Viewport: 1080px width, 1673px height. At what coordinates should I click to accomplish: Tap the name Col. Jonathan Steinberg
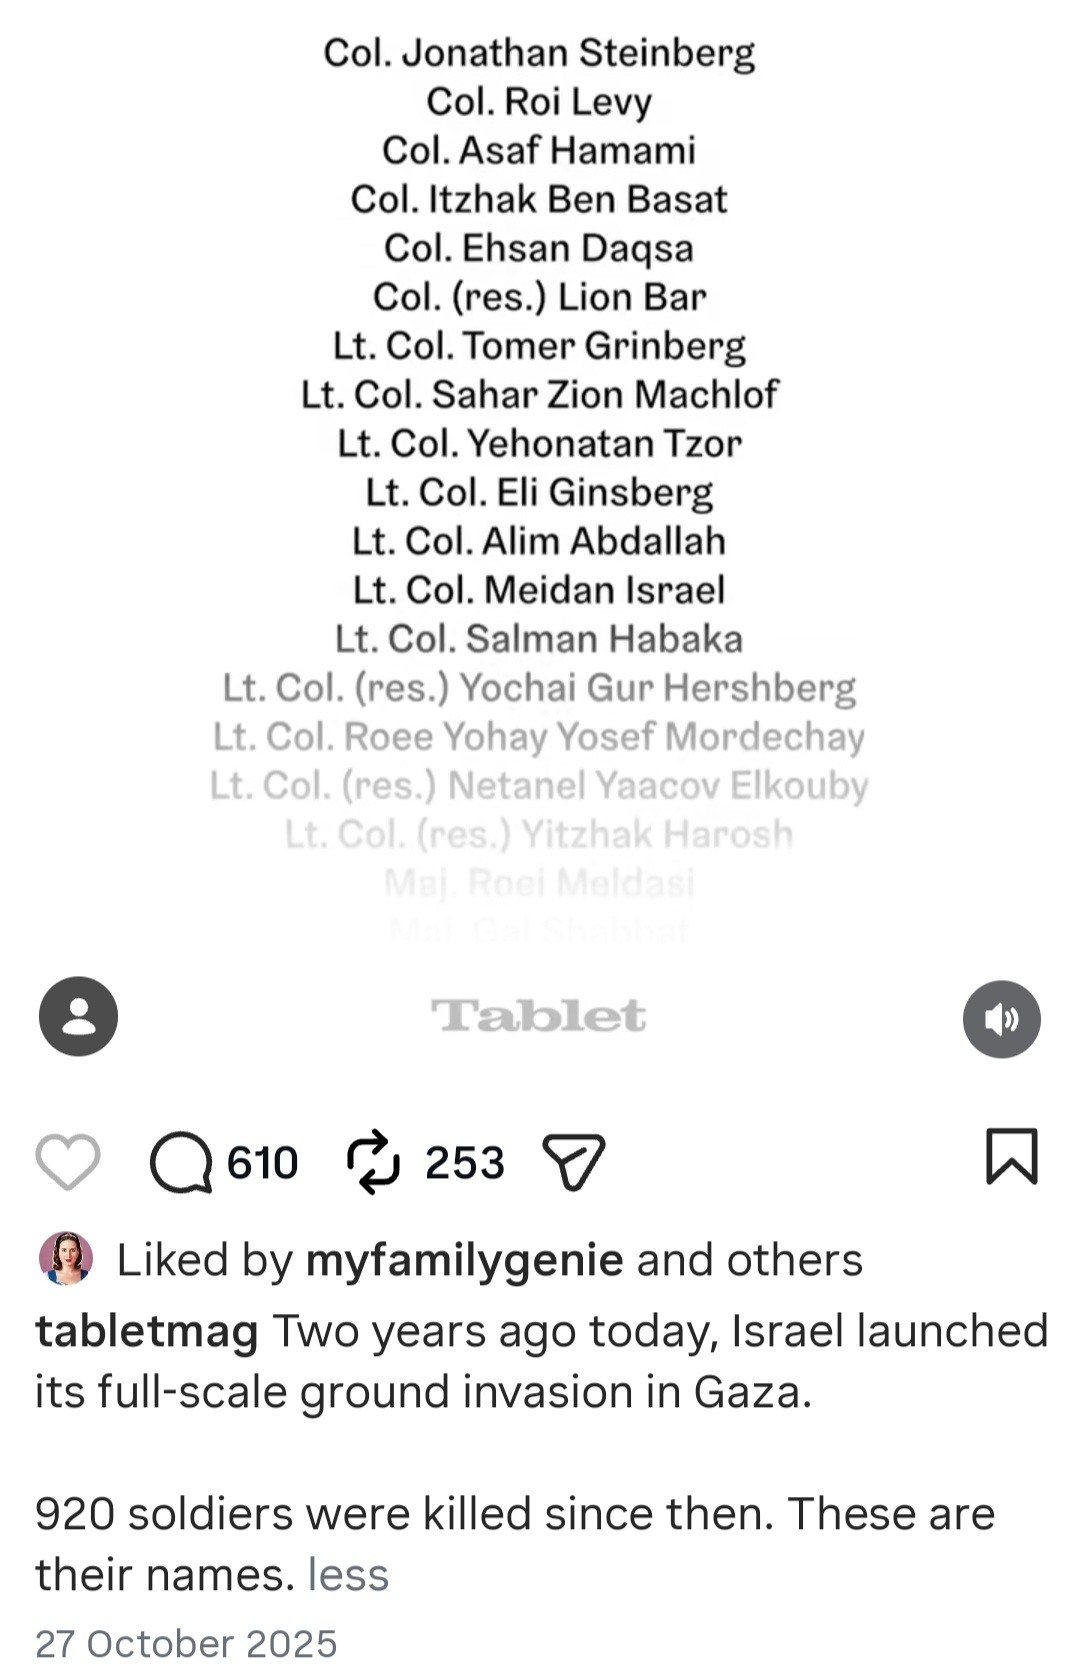click(x=539, y=53)
